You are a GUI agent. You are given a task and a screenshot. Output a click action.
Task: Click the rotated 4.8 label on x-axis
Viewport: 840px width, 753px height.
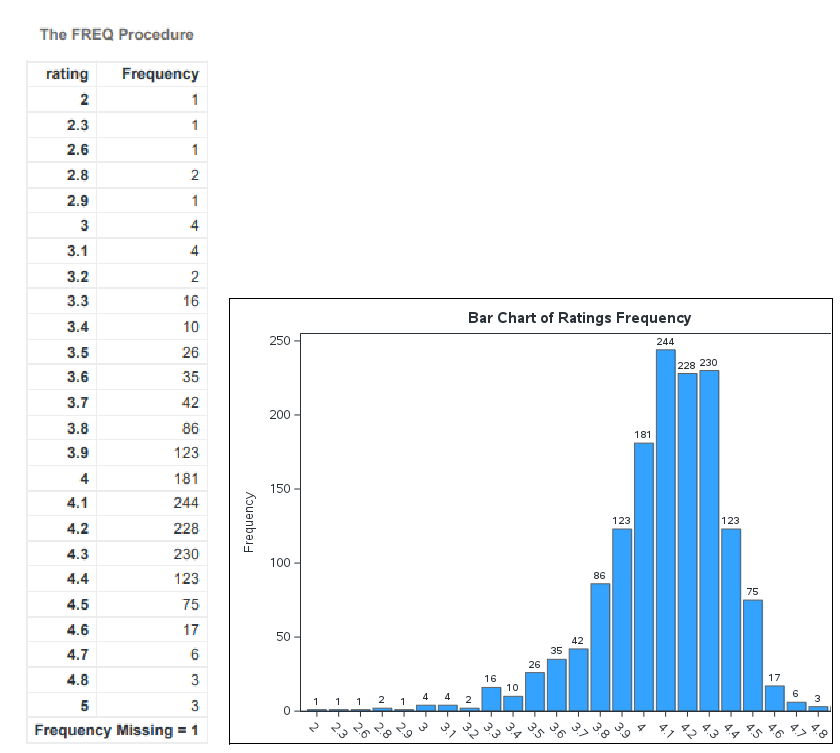coord(819,730)
